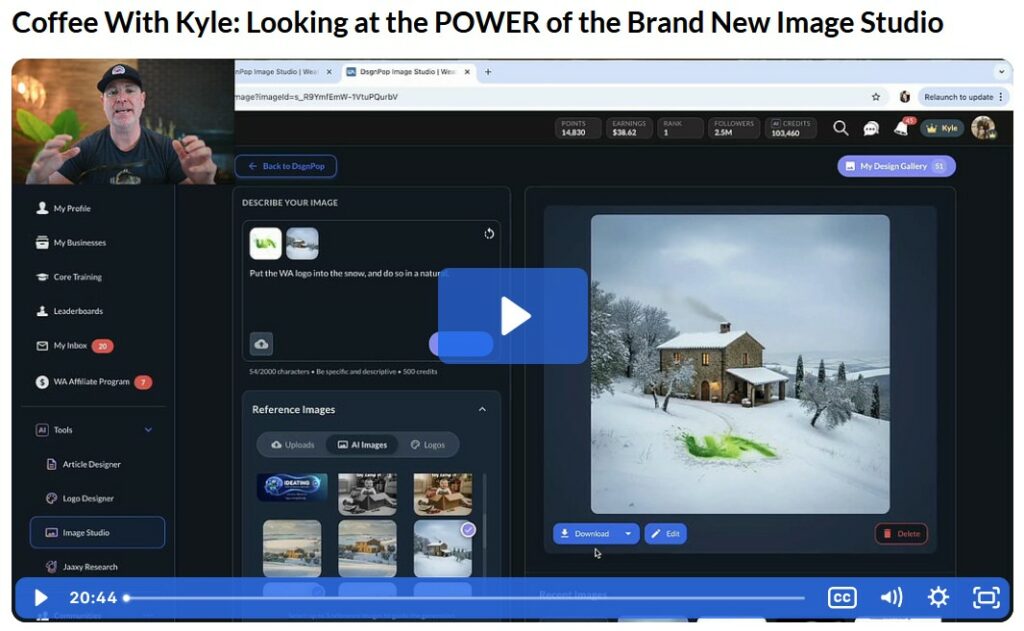This screenshot has width=1024, height=631.
Task: Click the reset icon in the describe box
Action: (489, 234)
